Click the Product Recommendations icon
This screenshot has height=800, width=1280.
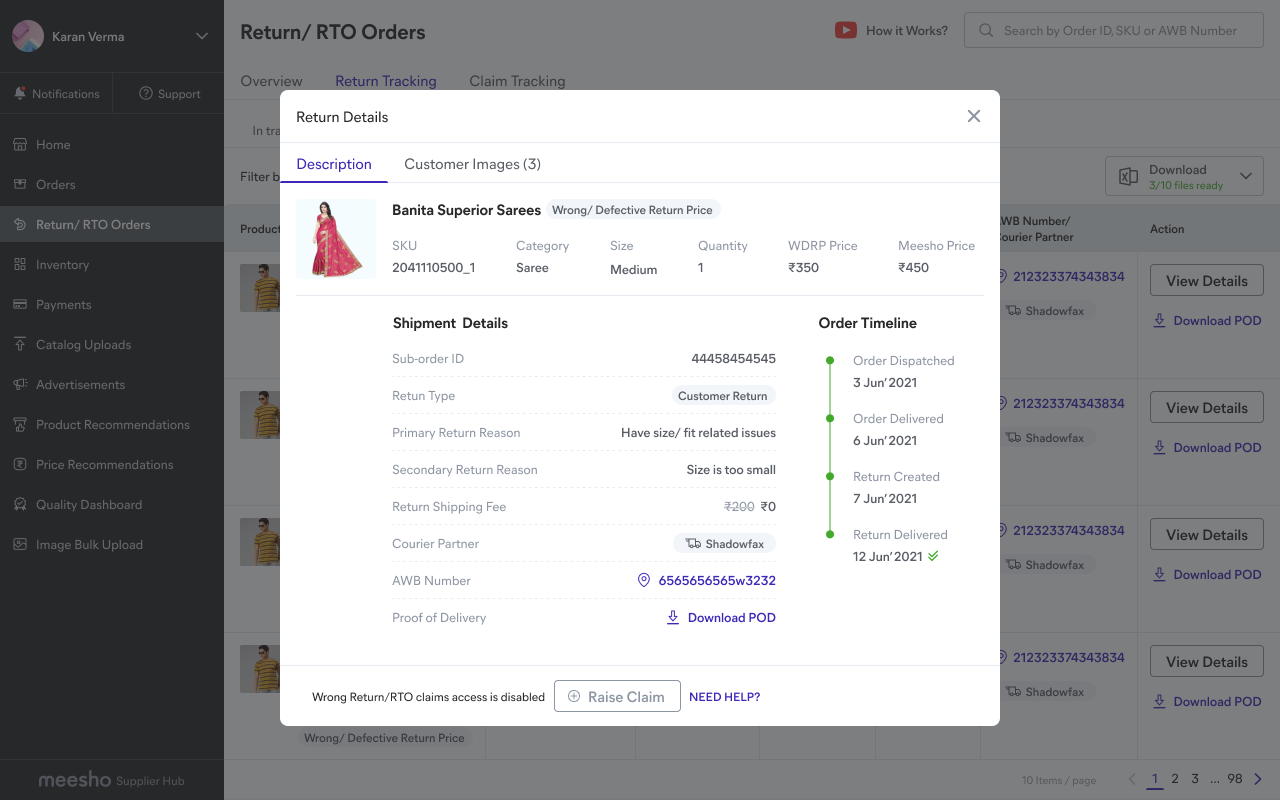(x=20, y=424)
